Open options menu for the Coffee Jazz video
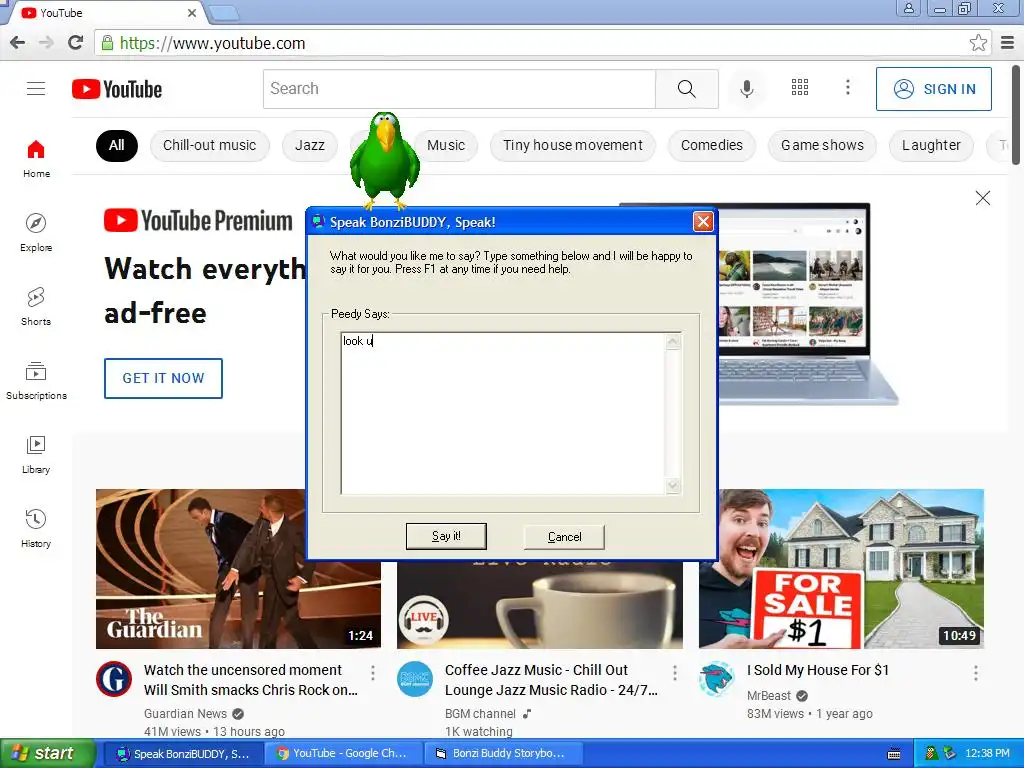 click(x=675, y=673)
